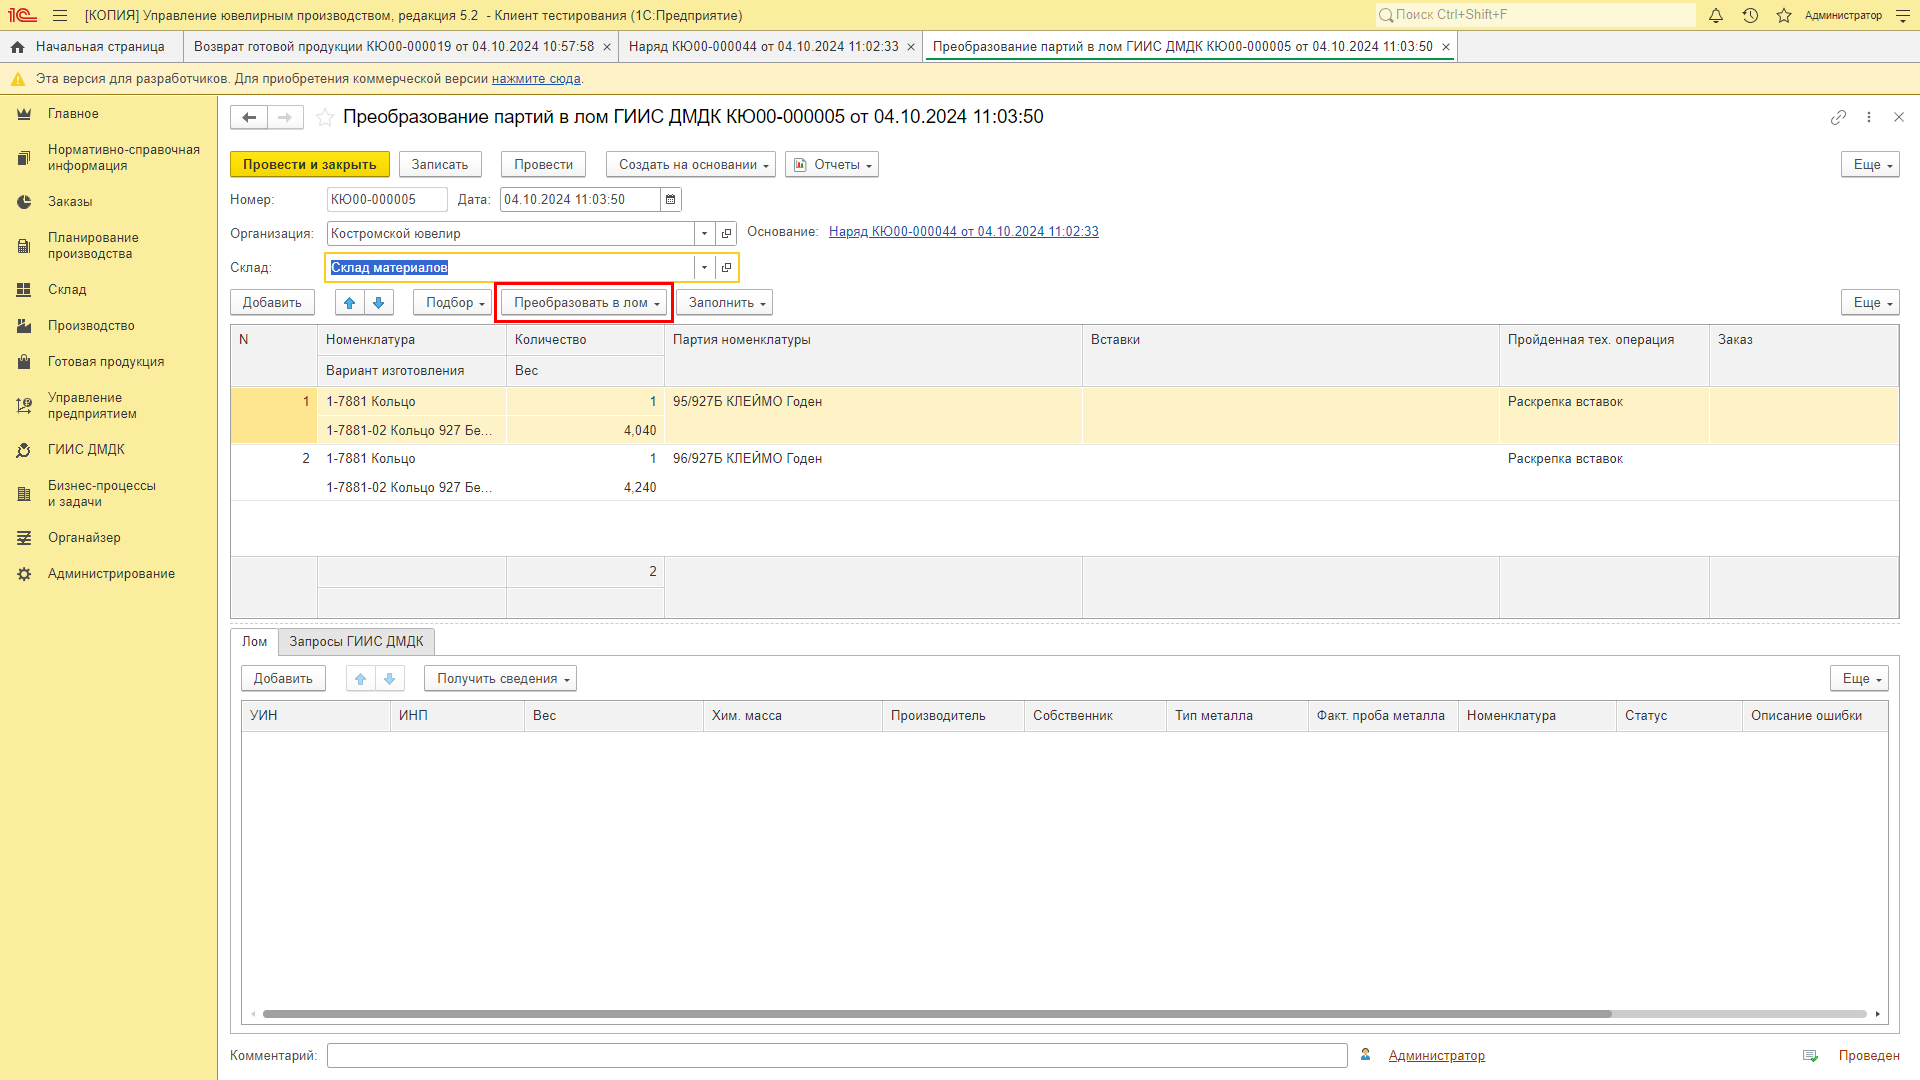Expand Получить сведения dropdown

[500, 679]
